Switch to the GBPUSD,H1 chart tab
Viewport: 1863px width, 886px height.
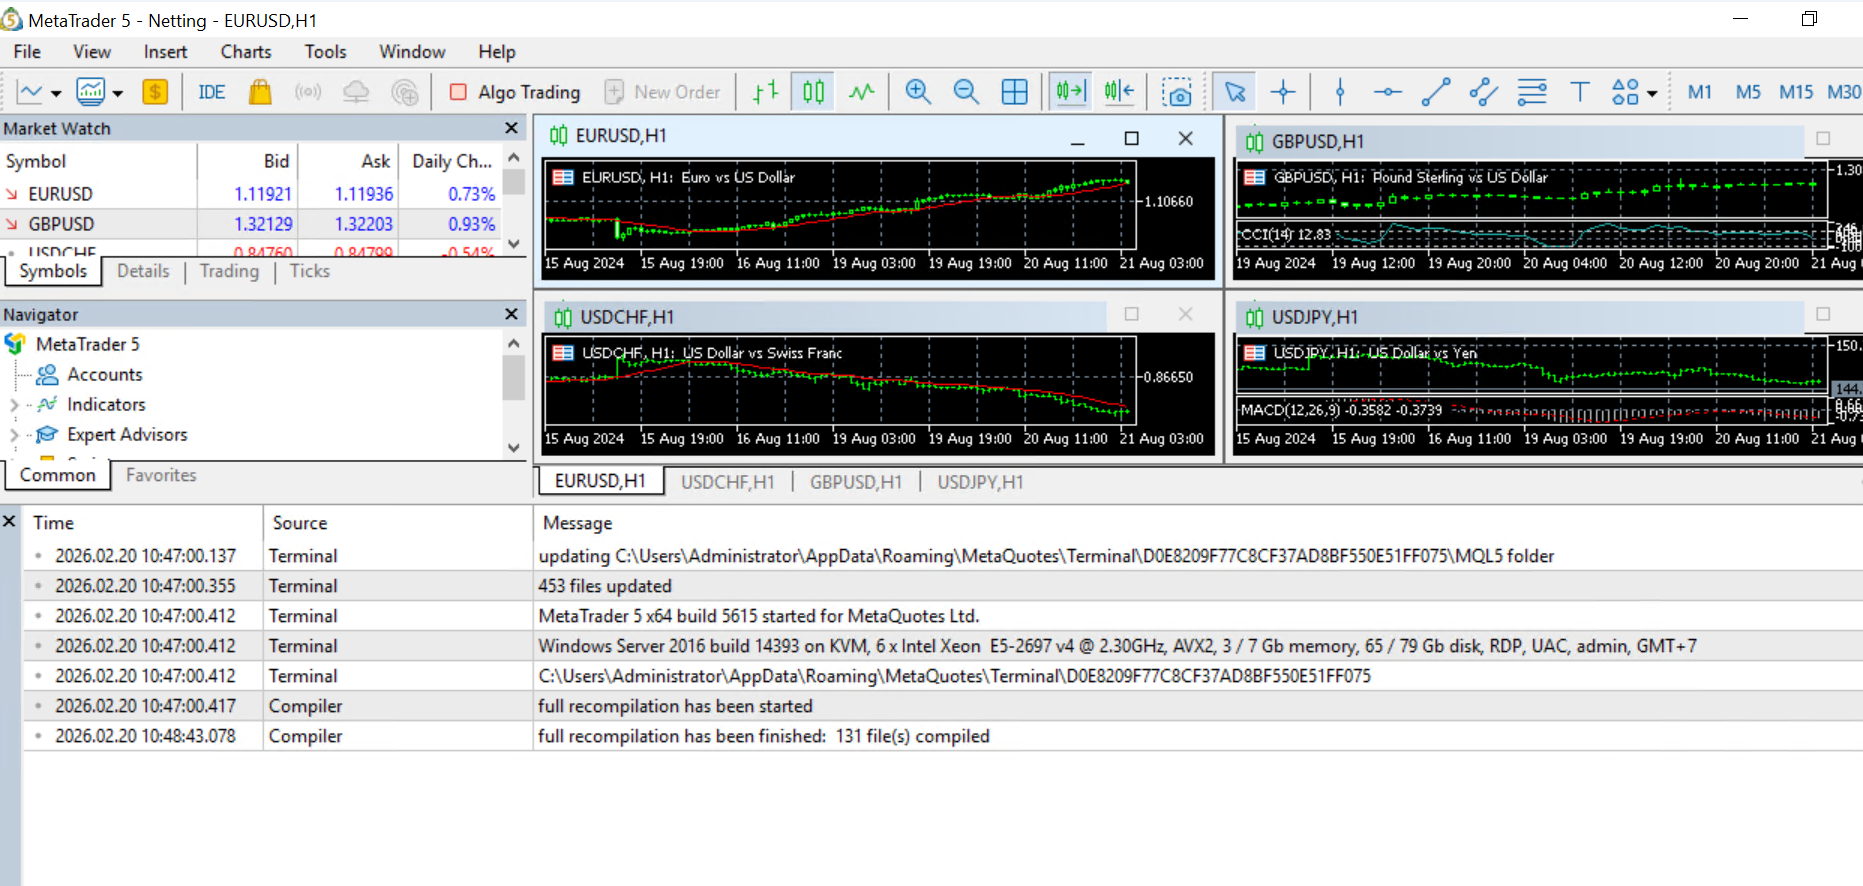point(855,482)
